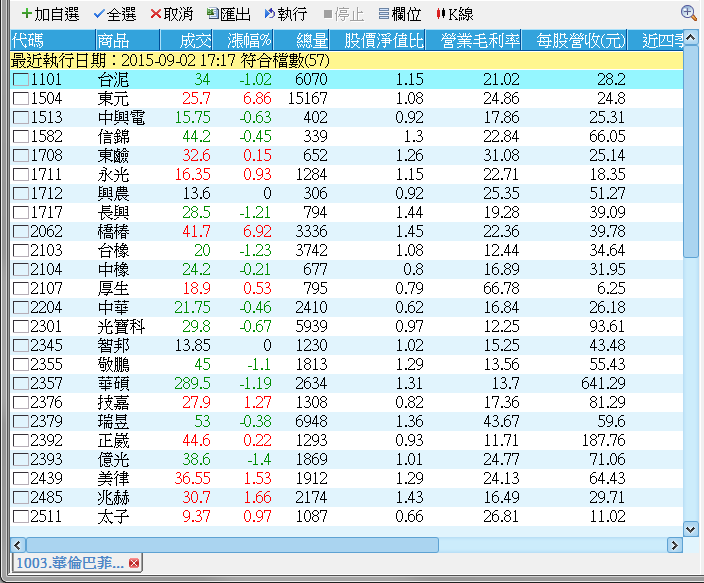The height and width of the screenshot is (583, 704).
Task: Open the 欄位 column settings
Action: 400,14
